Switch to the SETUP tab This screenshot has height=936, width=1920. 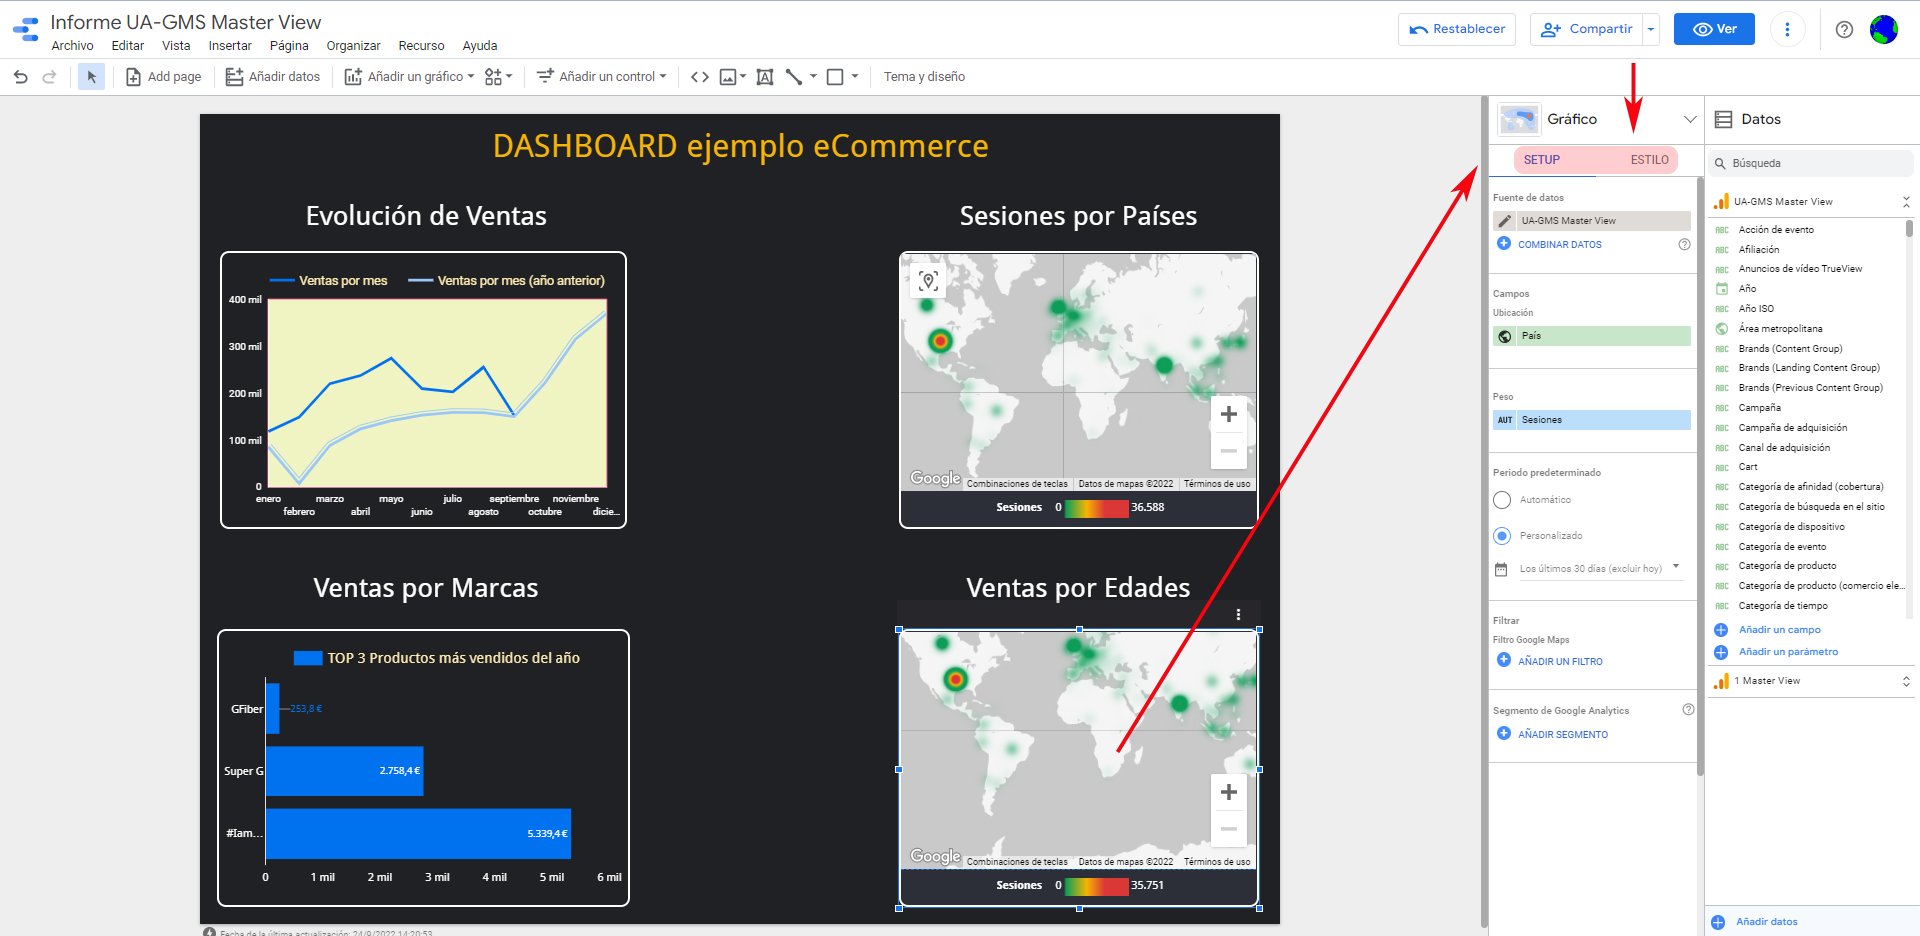[x=1541, y=160]
